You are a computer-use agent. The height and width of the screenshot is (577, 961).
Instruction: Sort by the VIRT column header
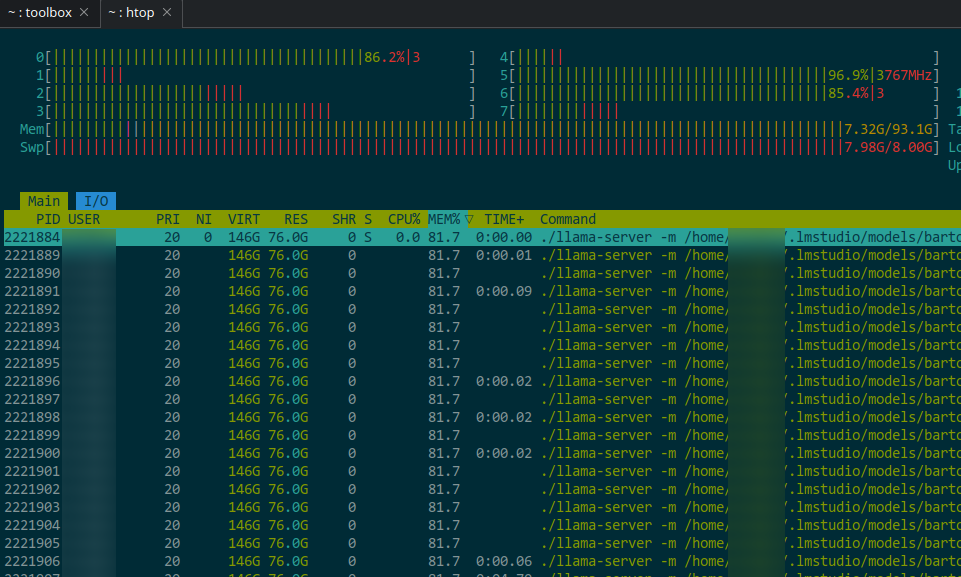tap(244, 220)
